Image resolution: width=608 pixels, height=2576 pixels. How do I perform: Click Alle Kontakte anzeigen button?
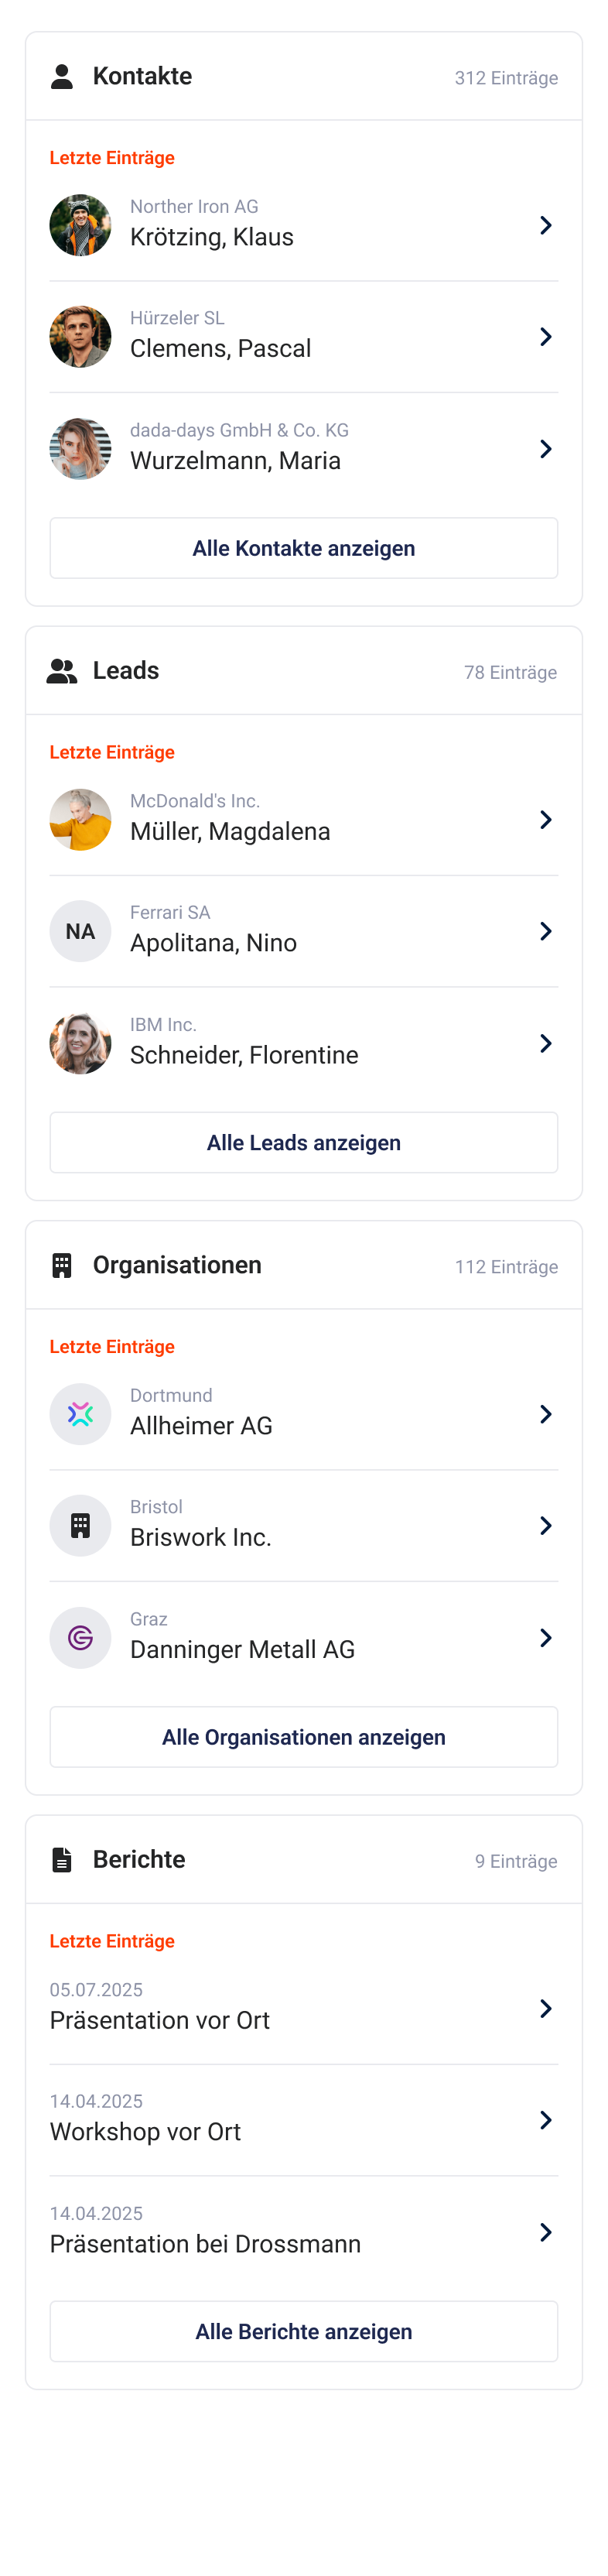[x=304, y=548]
